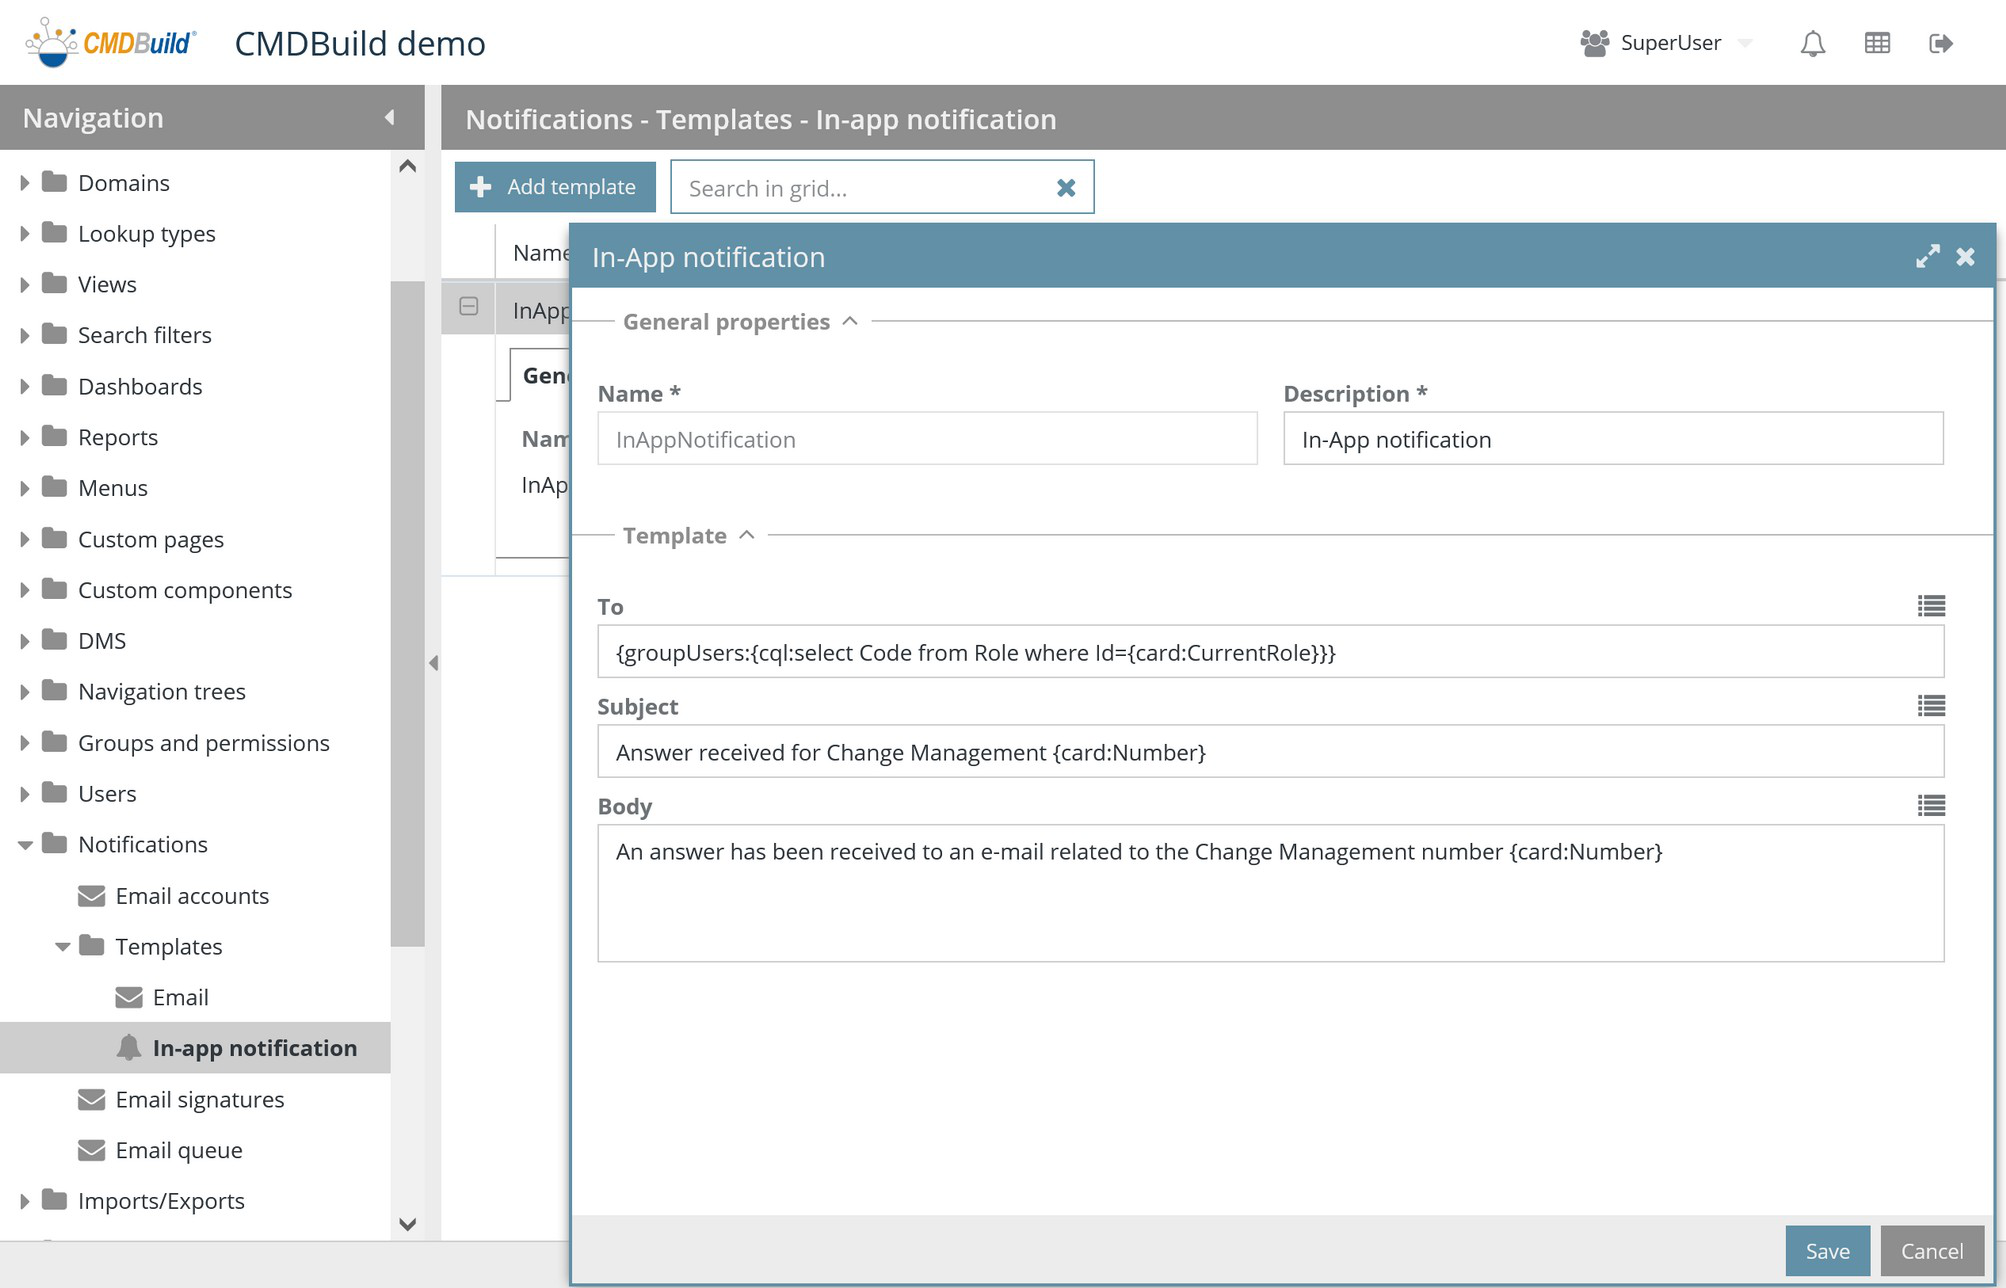Viewport: 2006px width, 1288px height.
Task: Clear the grid search with X icon
Action: click(x=1066, y=188)
